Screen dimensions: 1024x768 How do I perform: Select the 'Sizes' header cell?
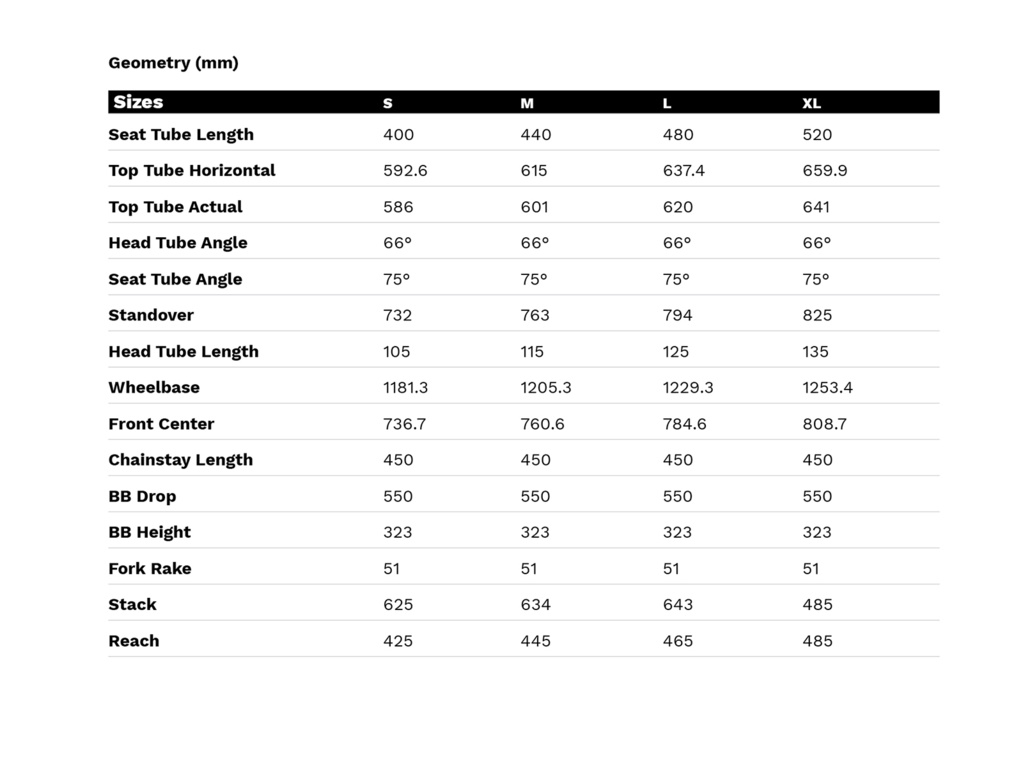pos(138,102)
